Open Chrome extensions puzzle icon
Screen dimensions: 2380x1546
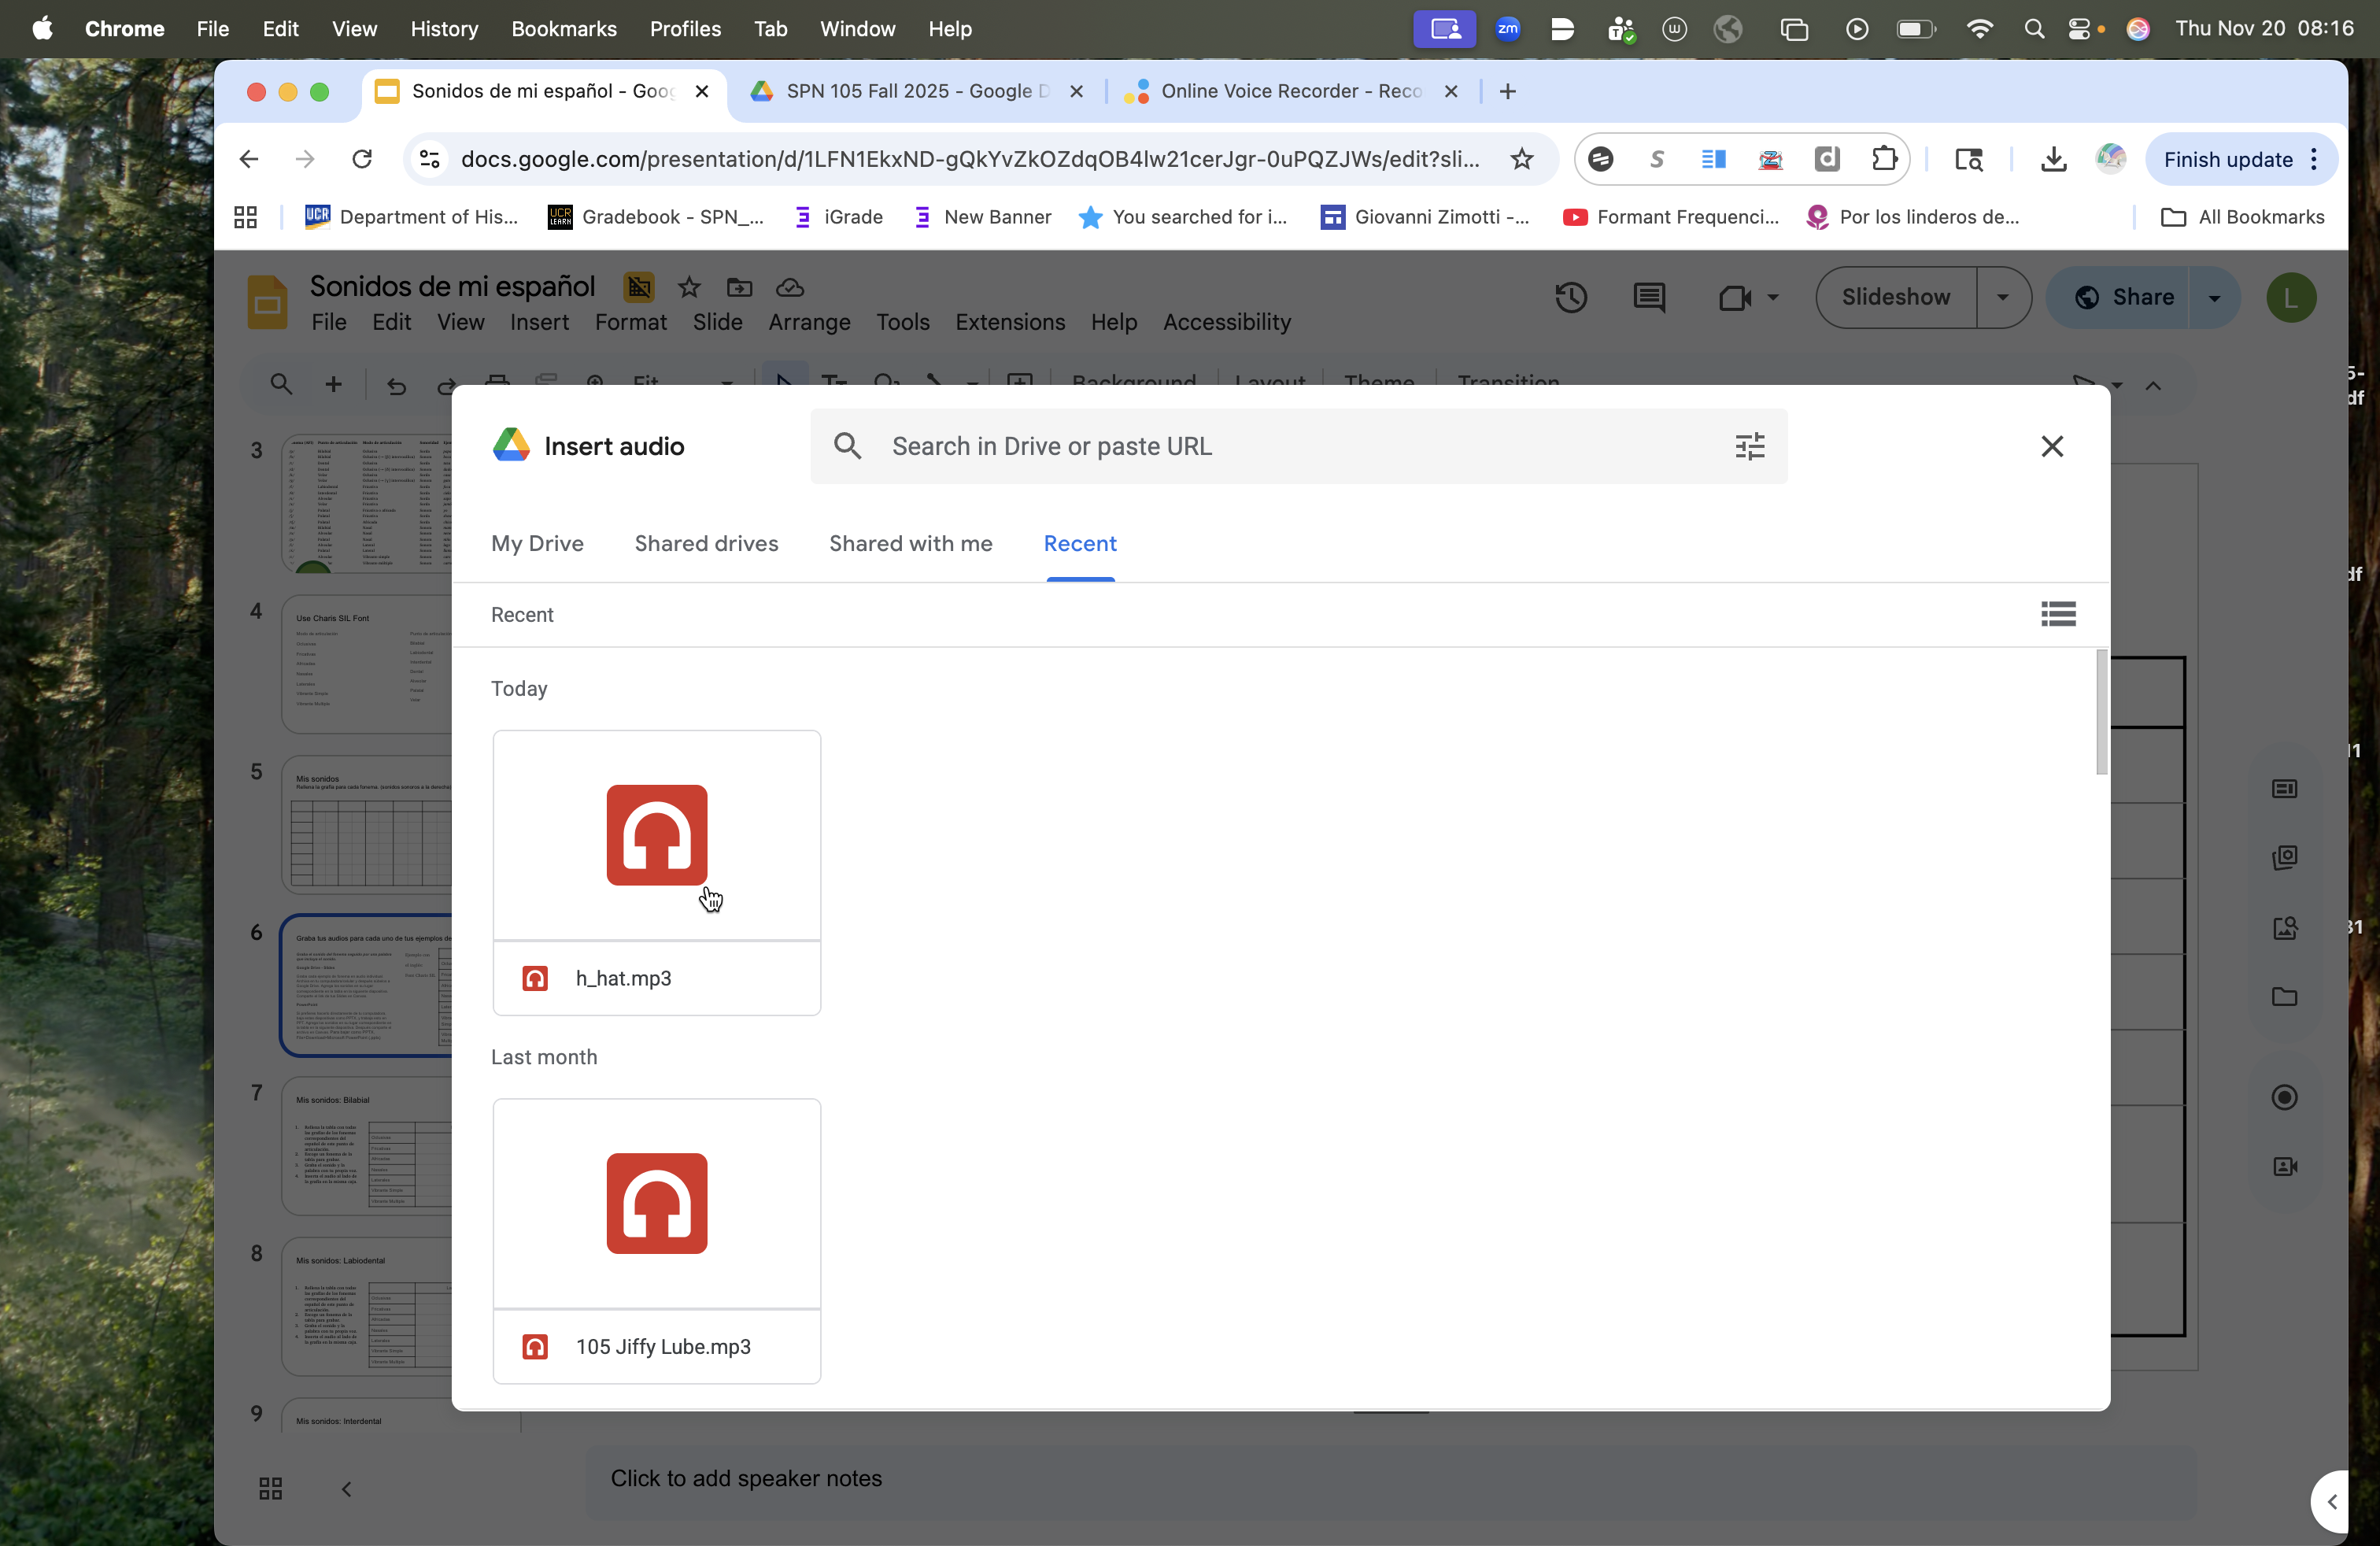(1883, 159)
